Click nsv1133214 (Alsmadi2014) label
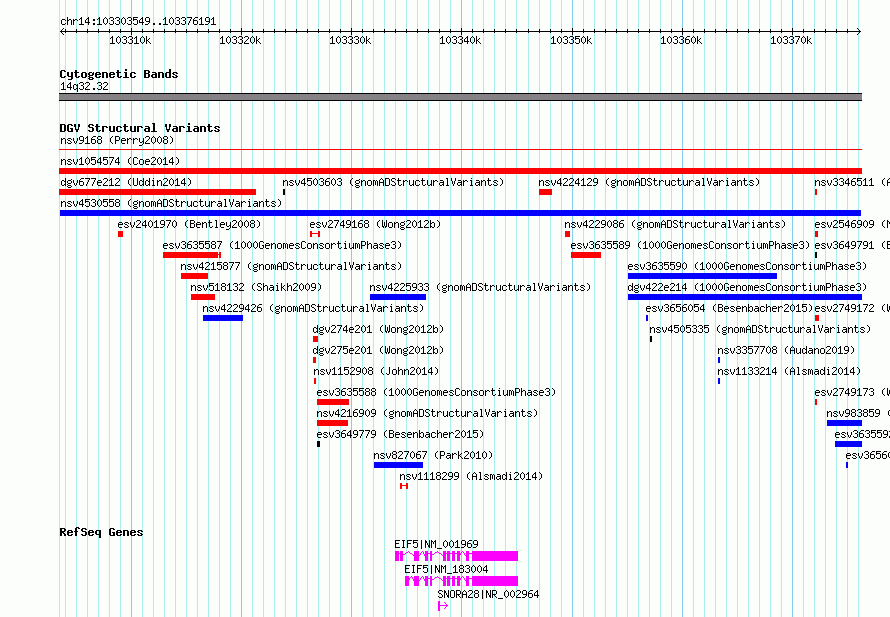 tap(789, 371)
